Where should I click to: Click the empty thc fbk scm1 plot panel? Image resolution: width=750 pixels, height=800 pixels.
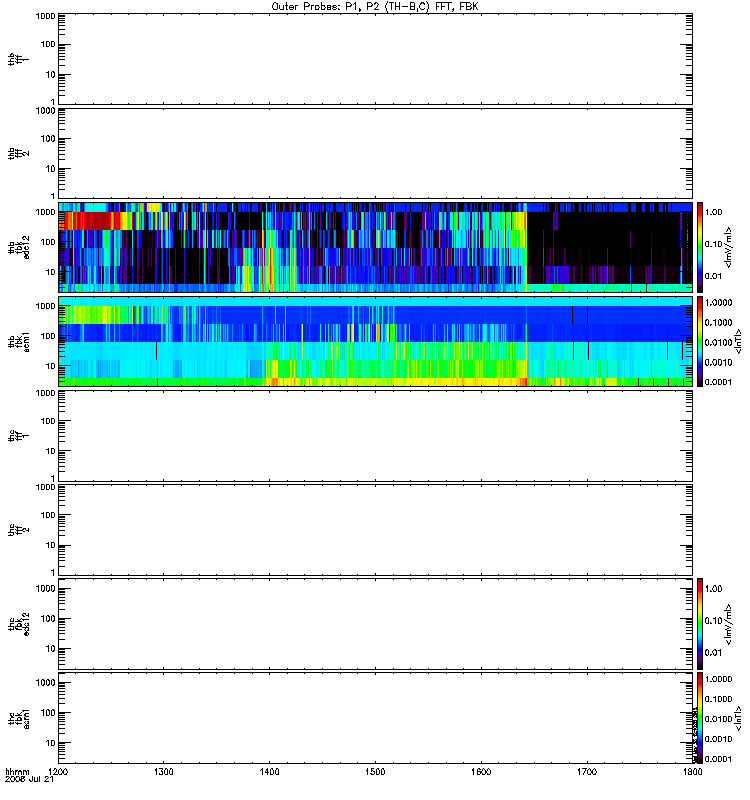[x=376, y=718]
